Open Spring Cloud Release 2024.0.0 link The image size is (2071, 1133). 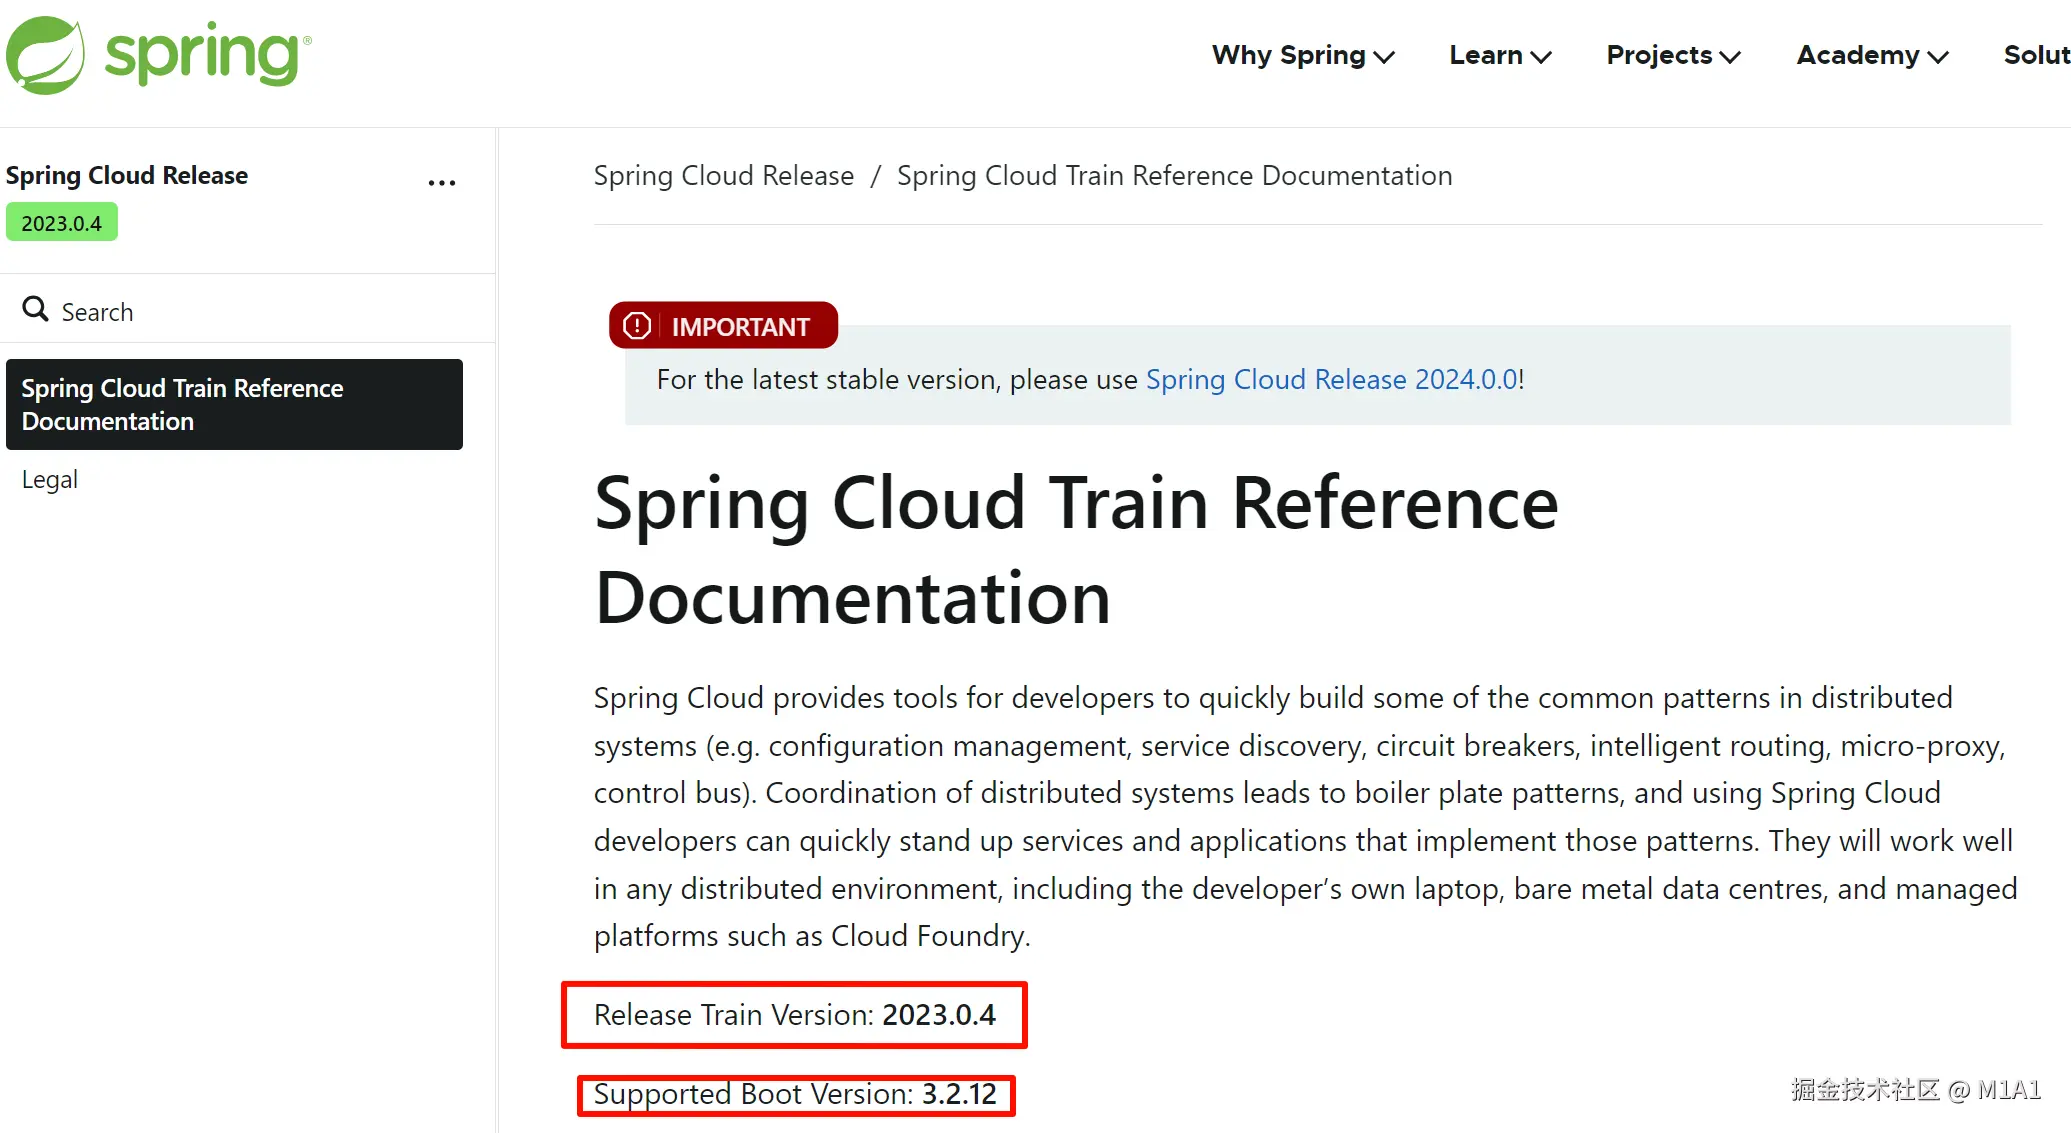pos(1332,380)
